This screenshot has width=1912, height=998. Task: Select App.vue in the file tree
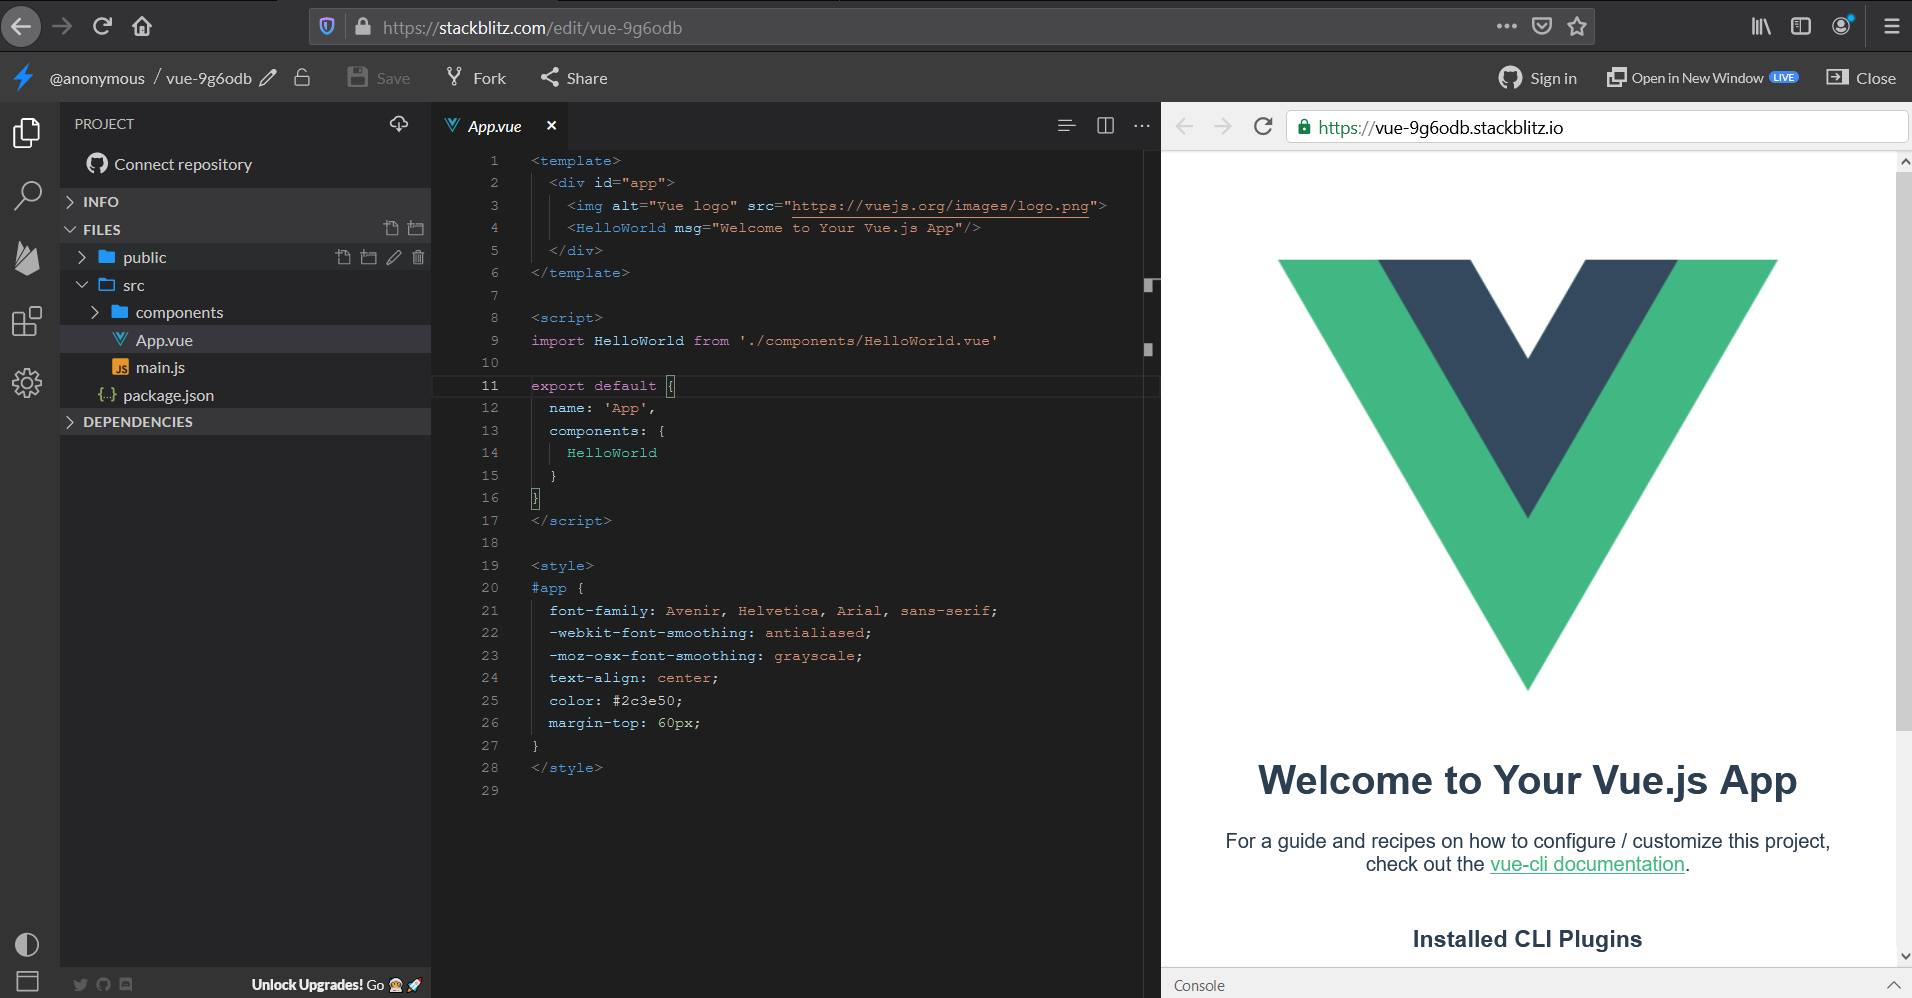245,340
